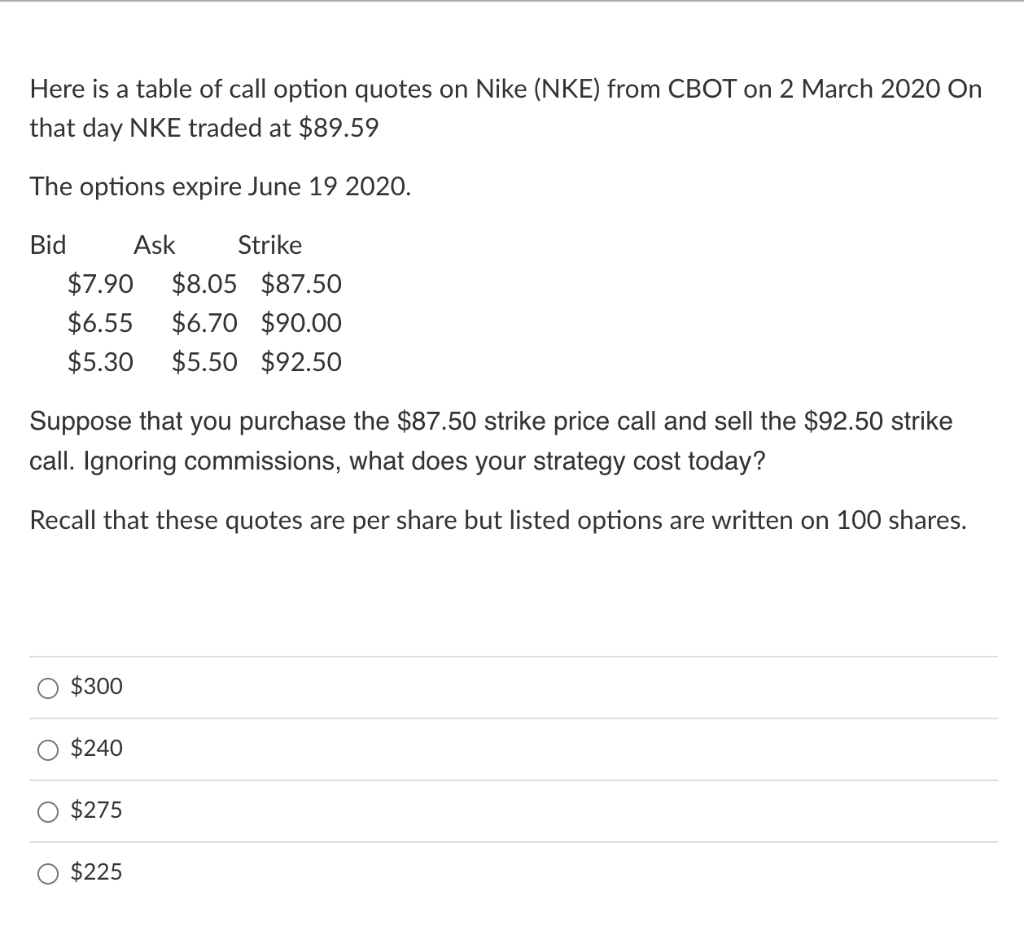Select the $240 radio button
This screenshot has width=1024, height=926.
coord(48,750)
